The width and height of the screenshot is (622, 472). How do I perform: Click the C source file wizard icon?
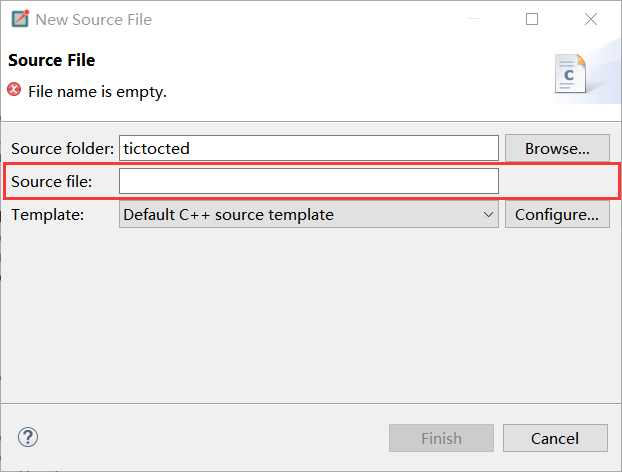(x=570, y=74)
